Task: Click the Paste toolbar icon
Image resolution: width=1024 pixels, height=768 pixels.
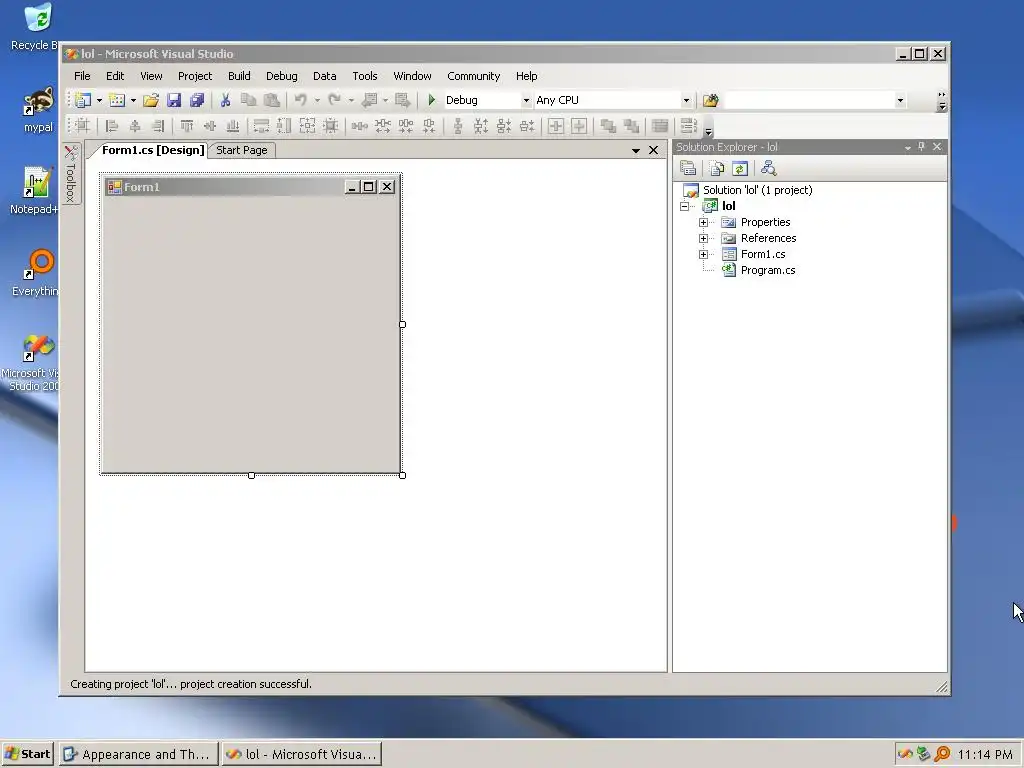Action: [x=272, y=100]
